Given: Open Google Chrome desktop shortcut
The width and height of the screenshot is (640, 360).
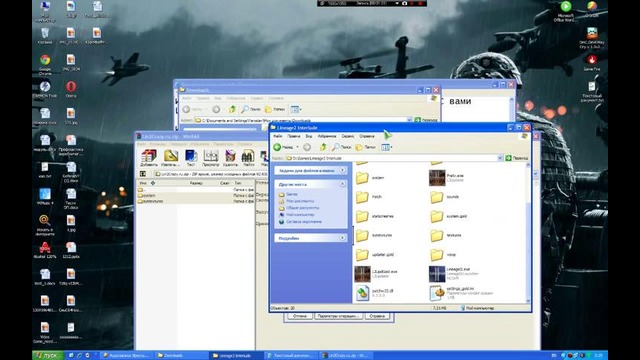Looking at the screenshot, I should coord(45,64).
